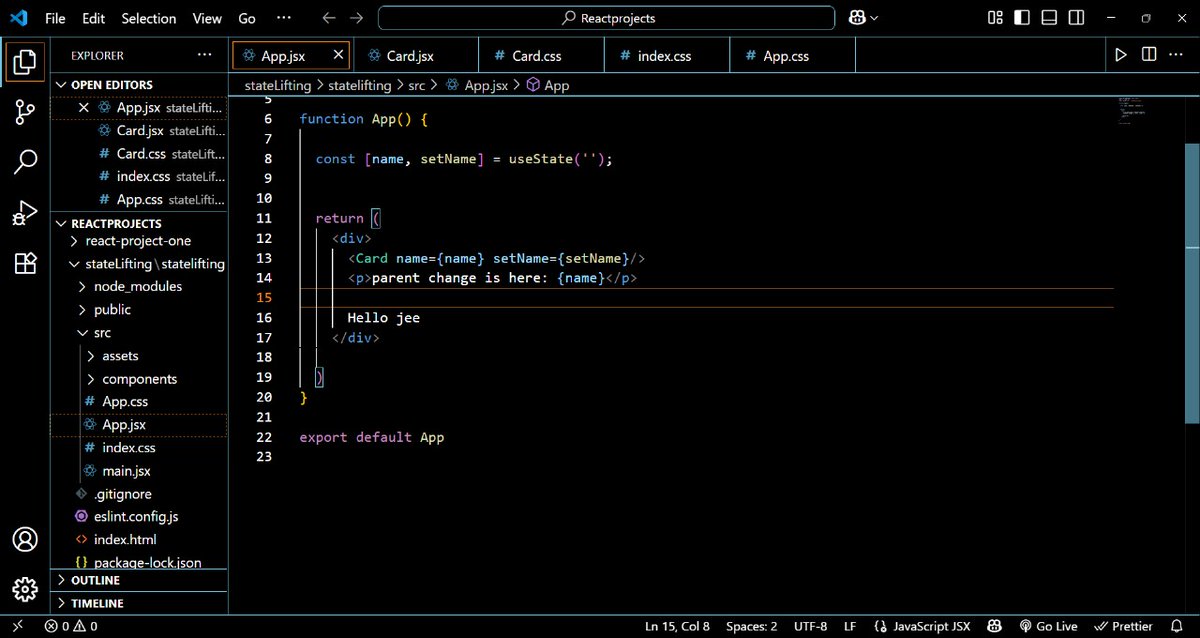Run the code with play icon
The image size is (1200, 638).
1121,55
